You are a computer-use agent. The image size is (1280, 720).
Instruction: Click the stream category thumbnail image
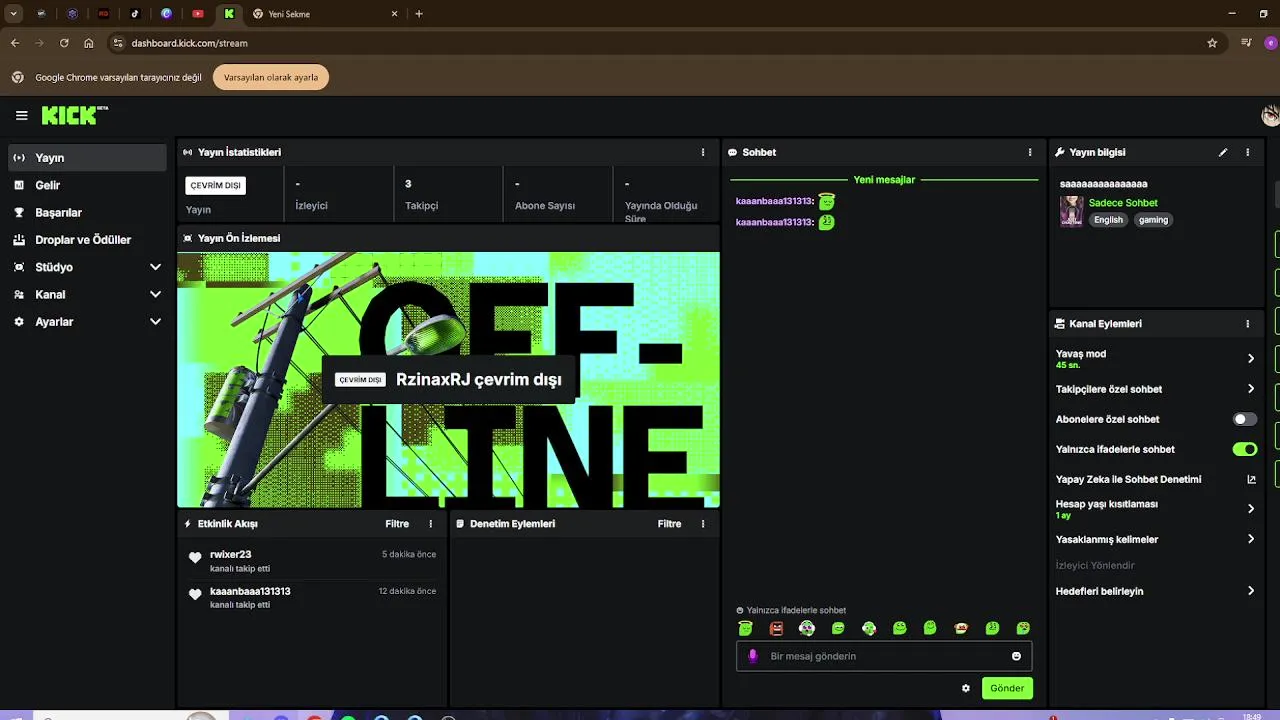tap(1071, 211)
